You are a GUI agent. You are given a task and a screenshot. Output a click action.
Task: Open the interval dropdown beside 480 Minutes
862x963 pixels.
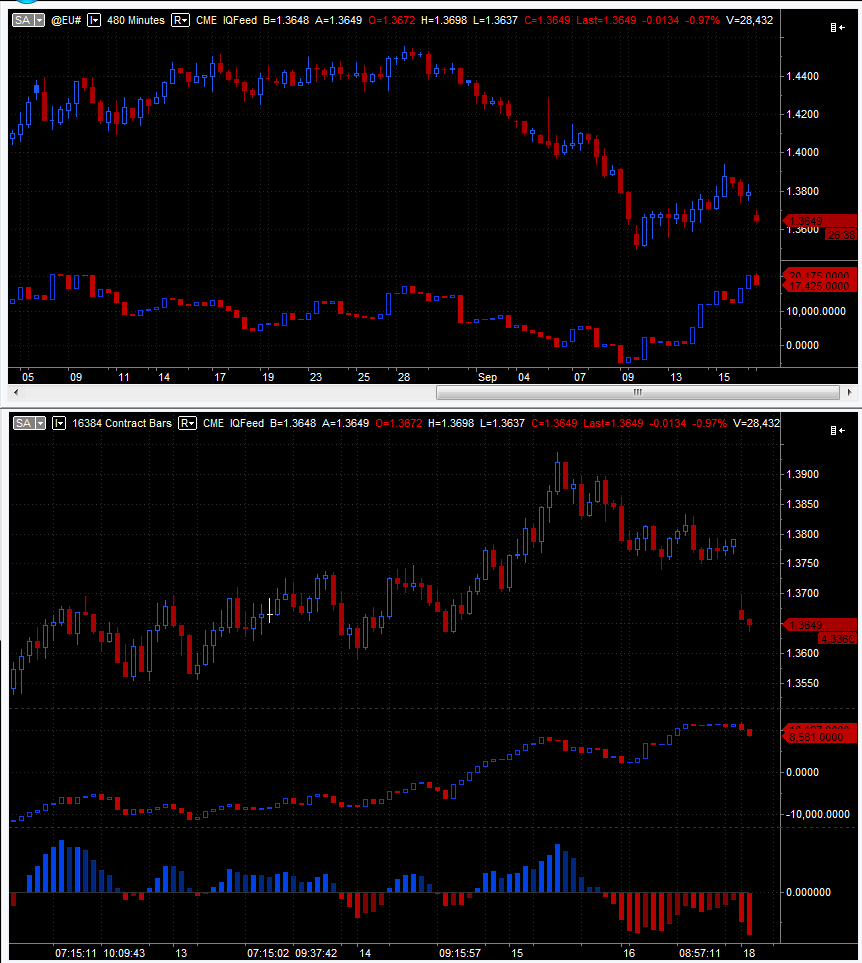[x=93, y=20]
